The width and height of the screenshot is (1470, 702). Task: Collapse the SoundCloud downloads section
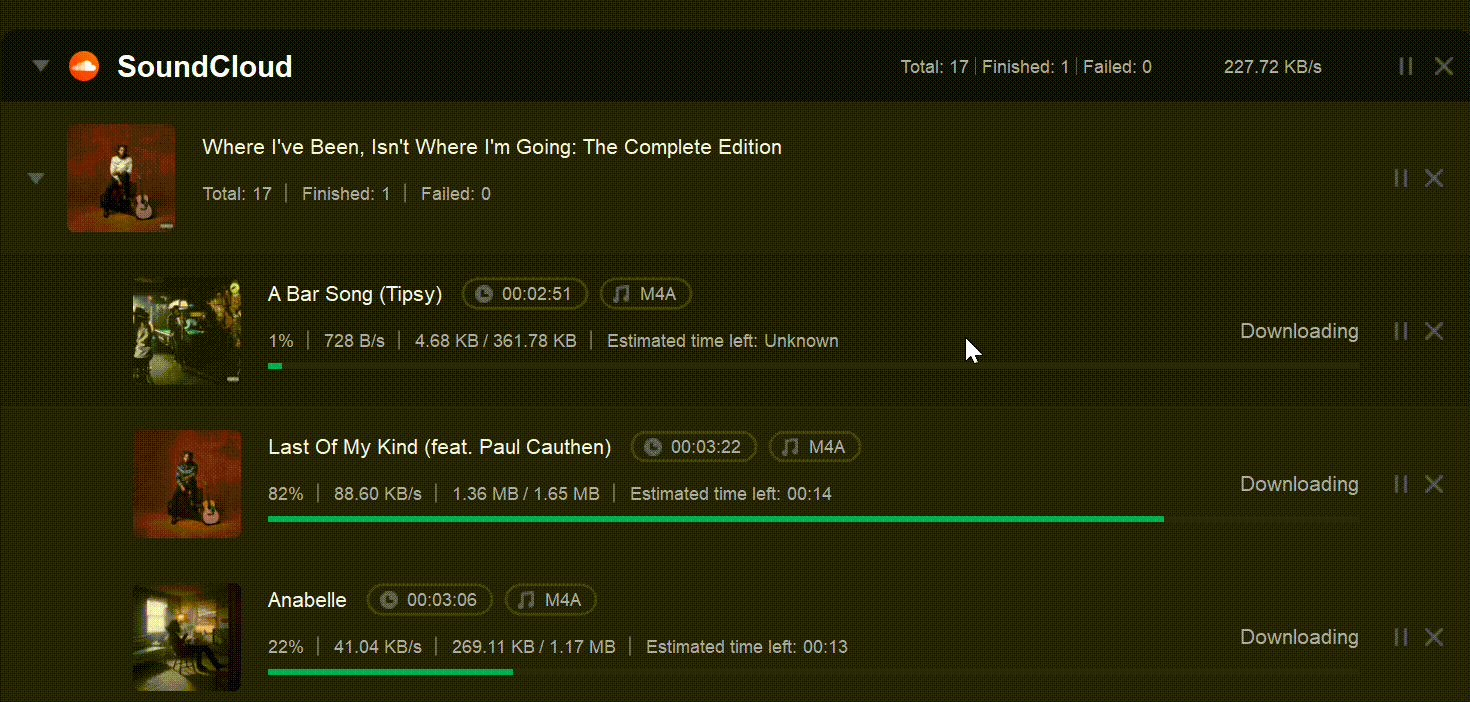[x=39, y=65]
